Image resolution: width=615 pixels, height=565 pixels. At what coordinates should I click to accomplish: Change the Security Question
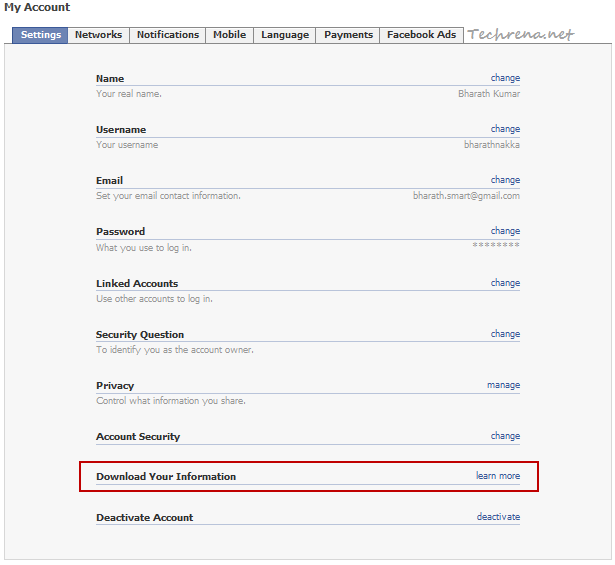tap(505, 334)
